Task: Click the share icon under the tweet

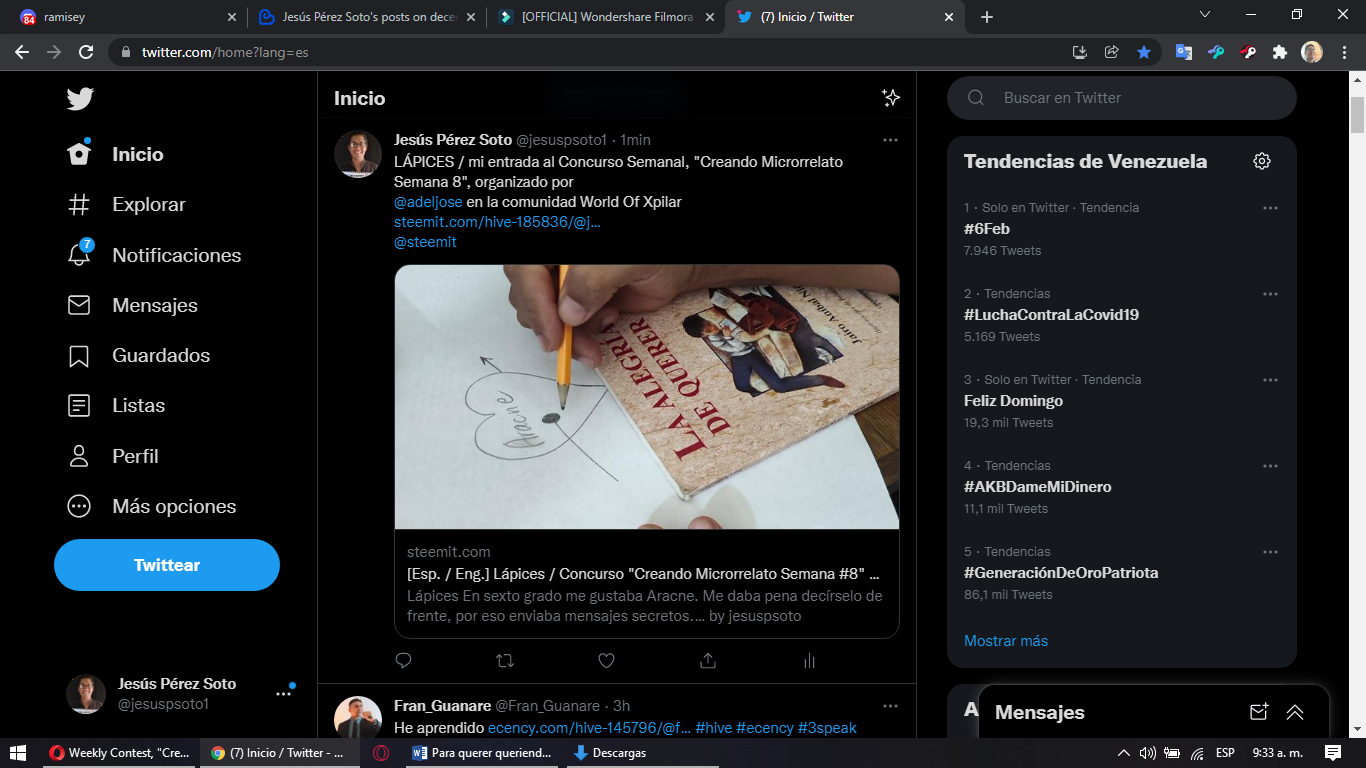Action: (708, 660)
